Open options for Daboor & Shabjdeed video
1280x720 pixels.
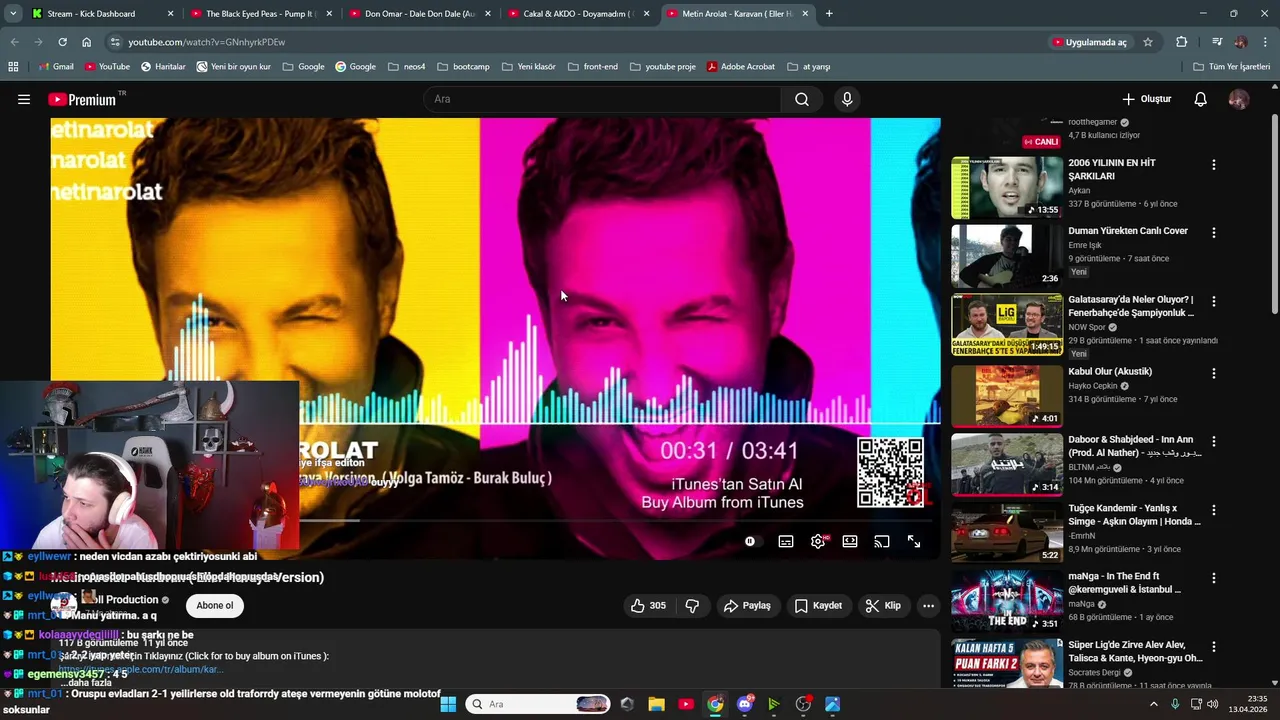coord(1214,441)
